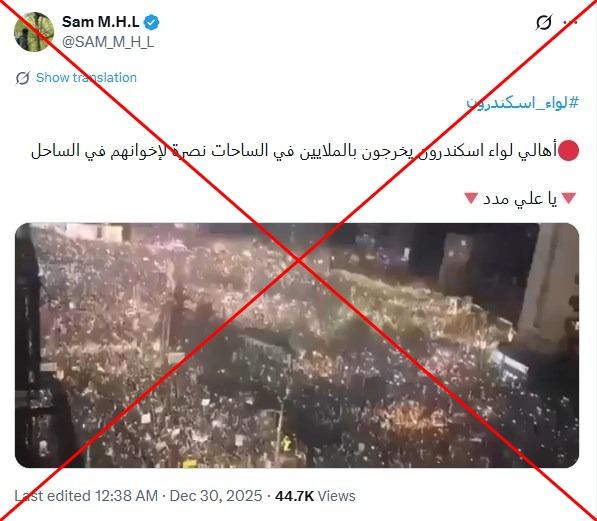Viewport: 597px width, 521px height.
Task: Click the 12:38 AM timestamp
Action: tap(126, 496)
